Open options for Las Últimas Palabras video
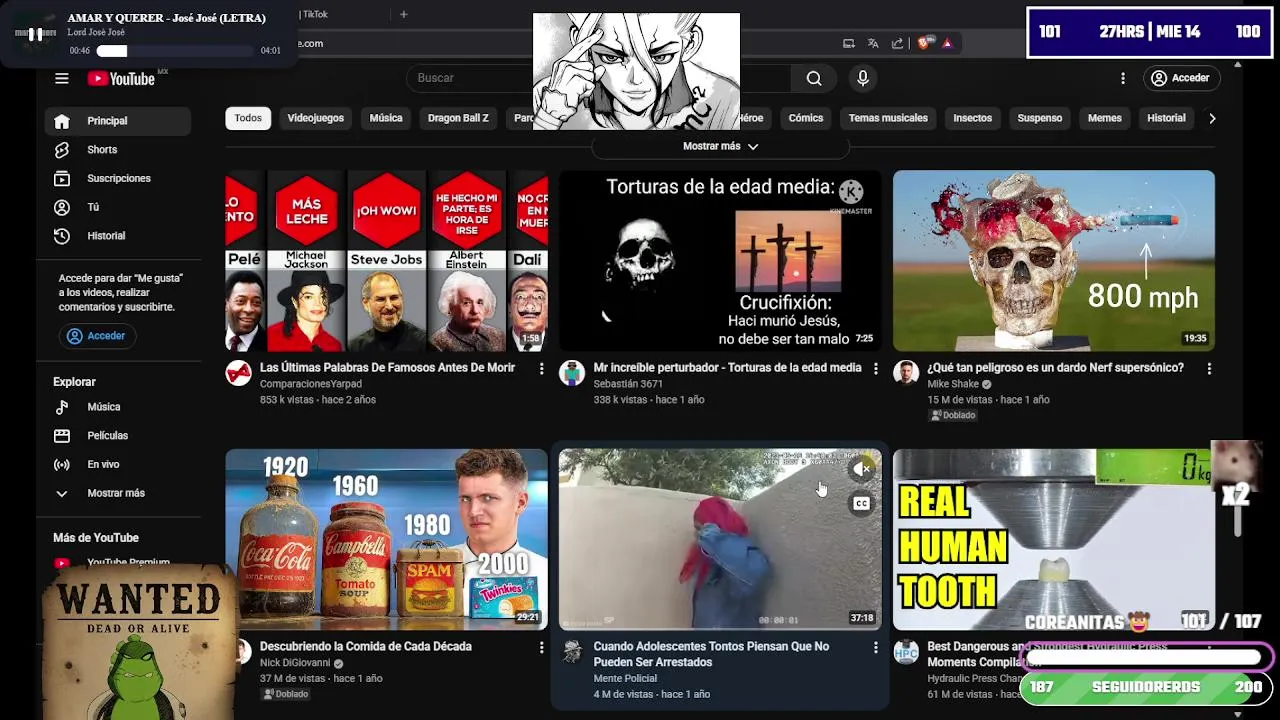This screenshot has height=720, width=1280. click(541, 369)
